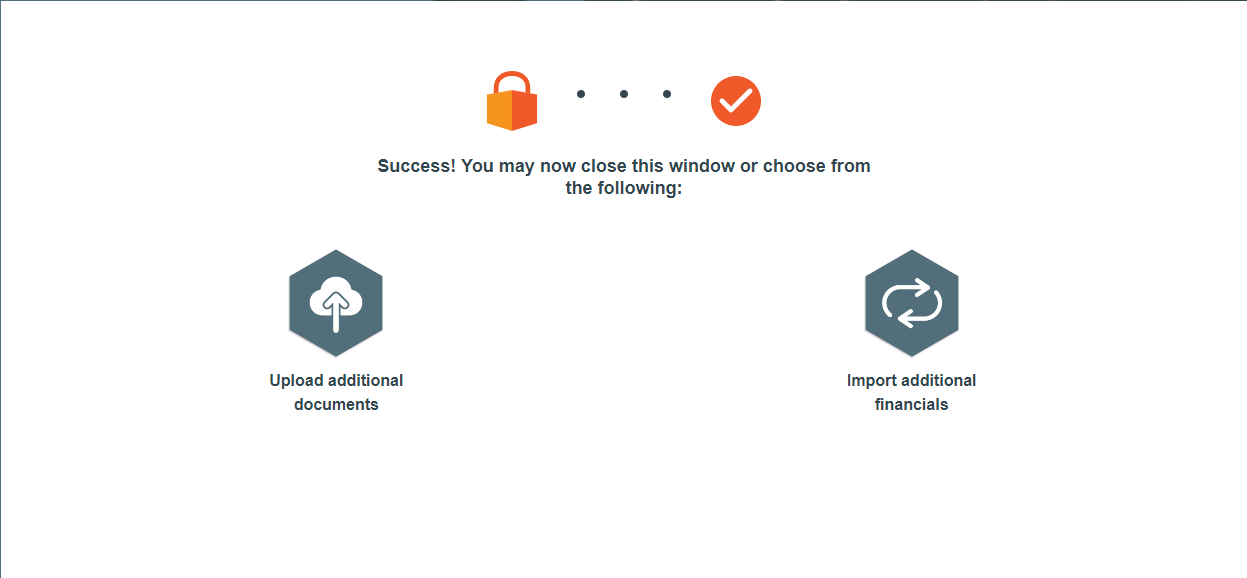Click the import loop arrows hexagon icon
Viewport: 1247px width, 578px height.
(x=911, y=303)
